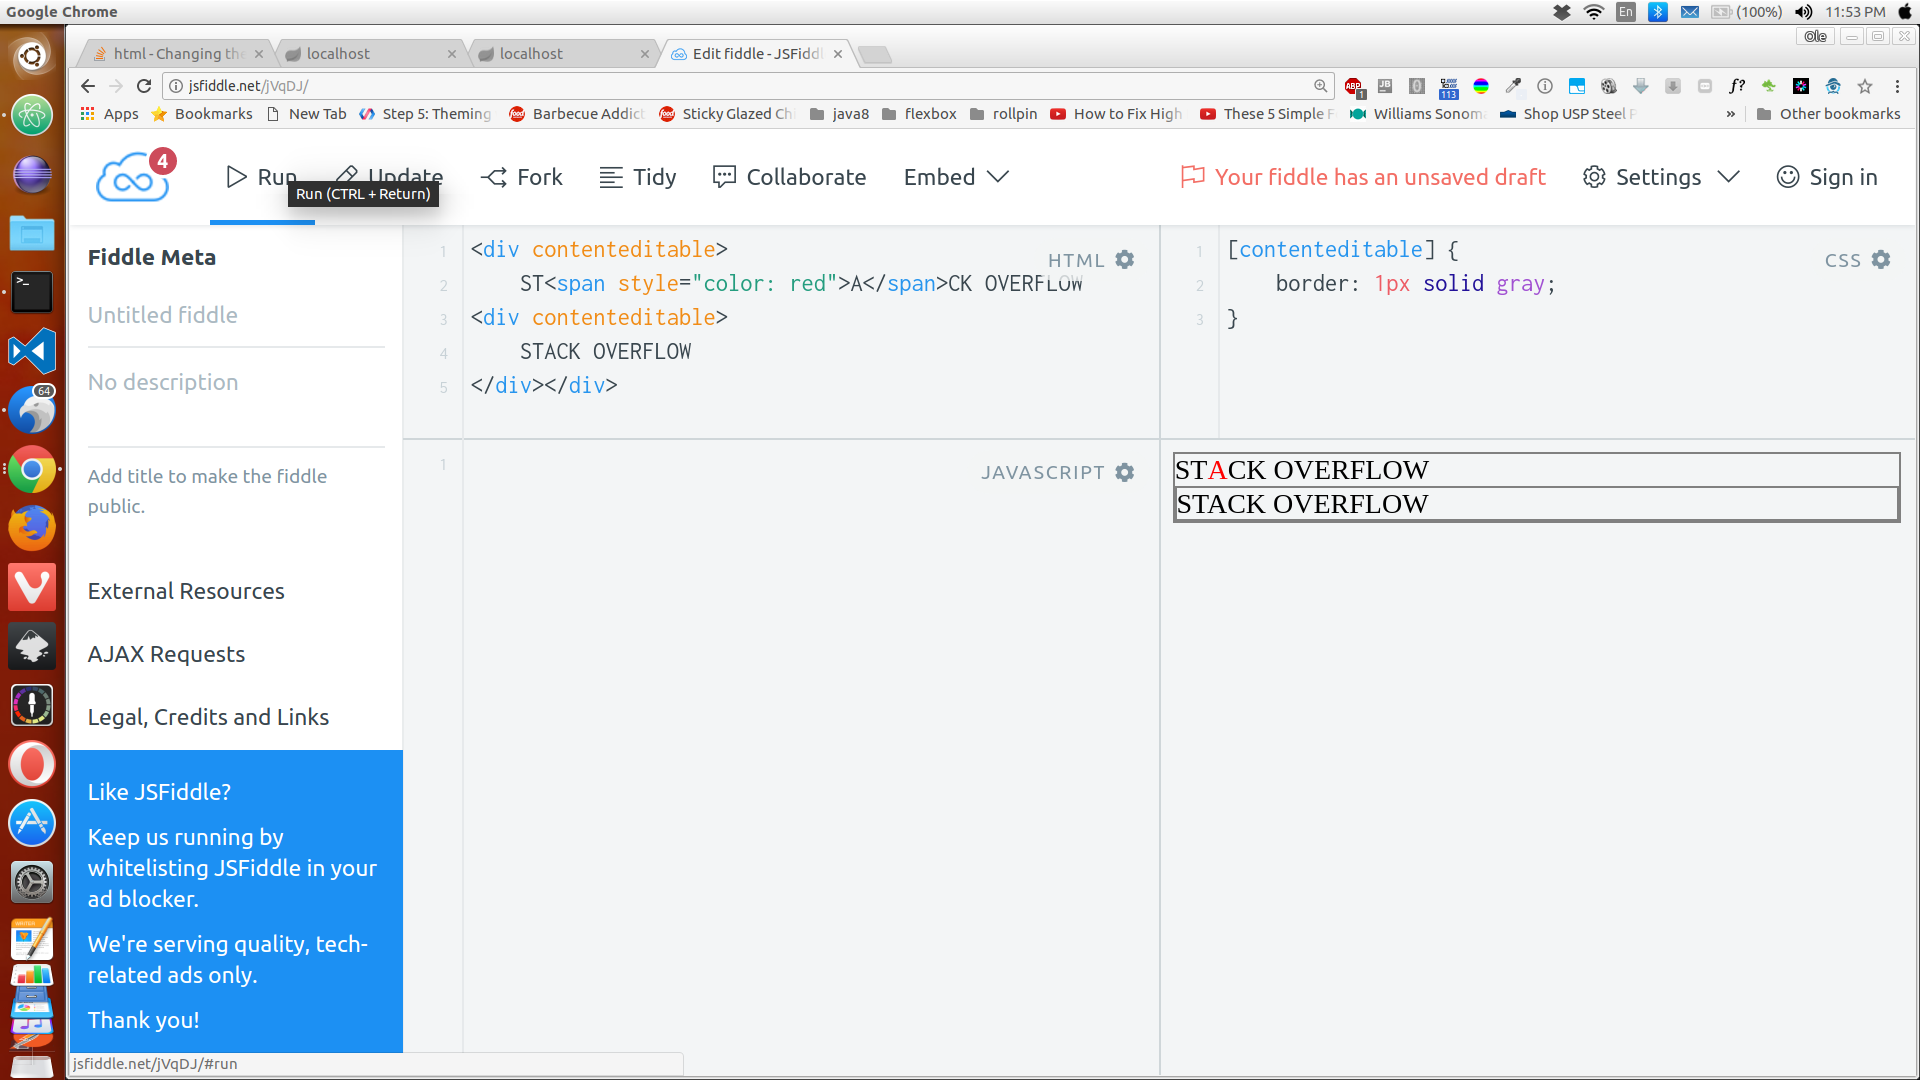The width and height of the screenshot is (1920, 1080).
Task: Click Collaborate in the toolbar
Action: 790,177
